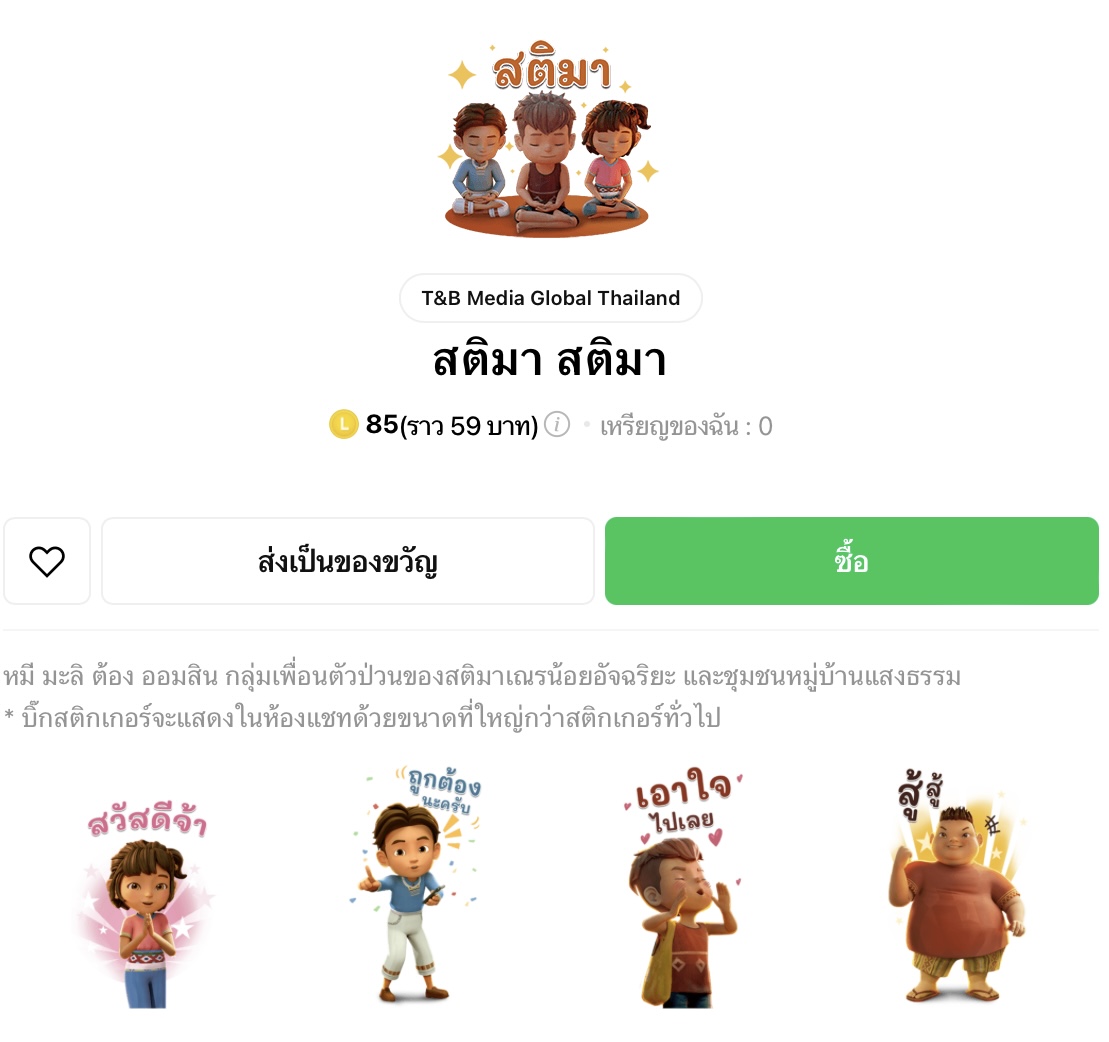Click the orange สติมา logo in main sticker image
1109x1042 pixels.
pyautogui.click(x=552, y=69)
